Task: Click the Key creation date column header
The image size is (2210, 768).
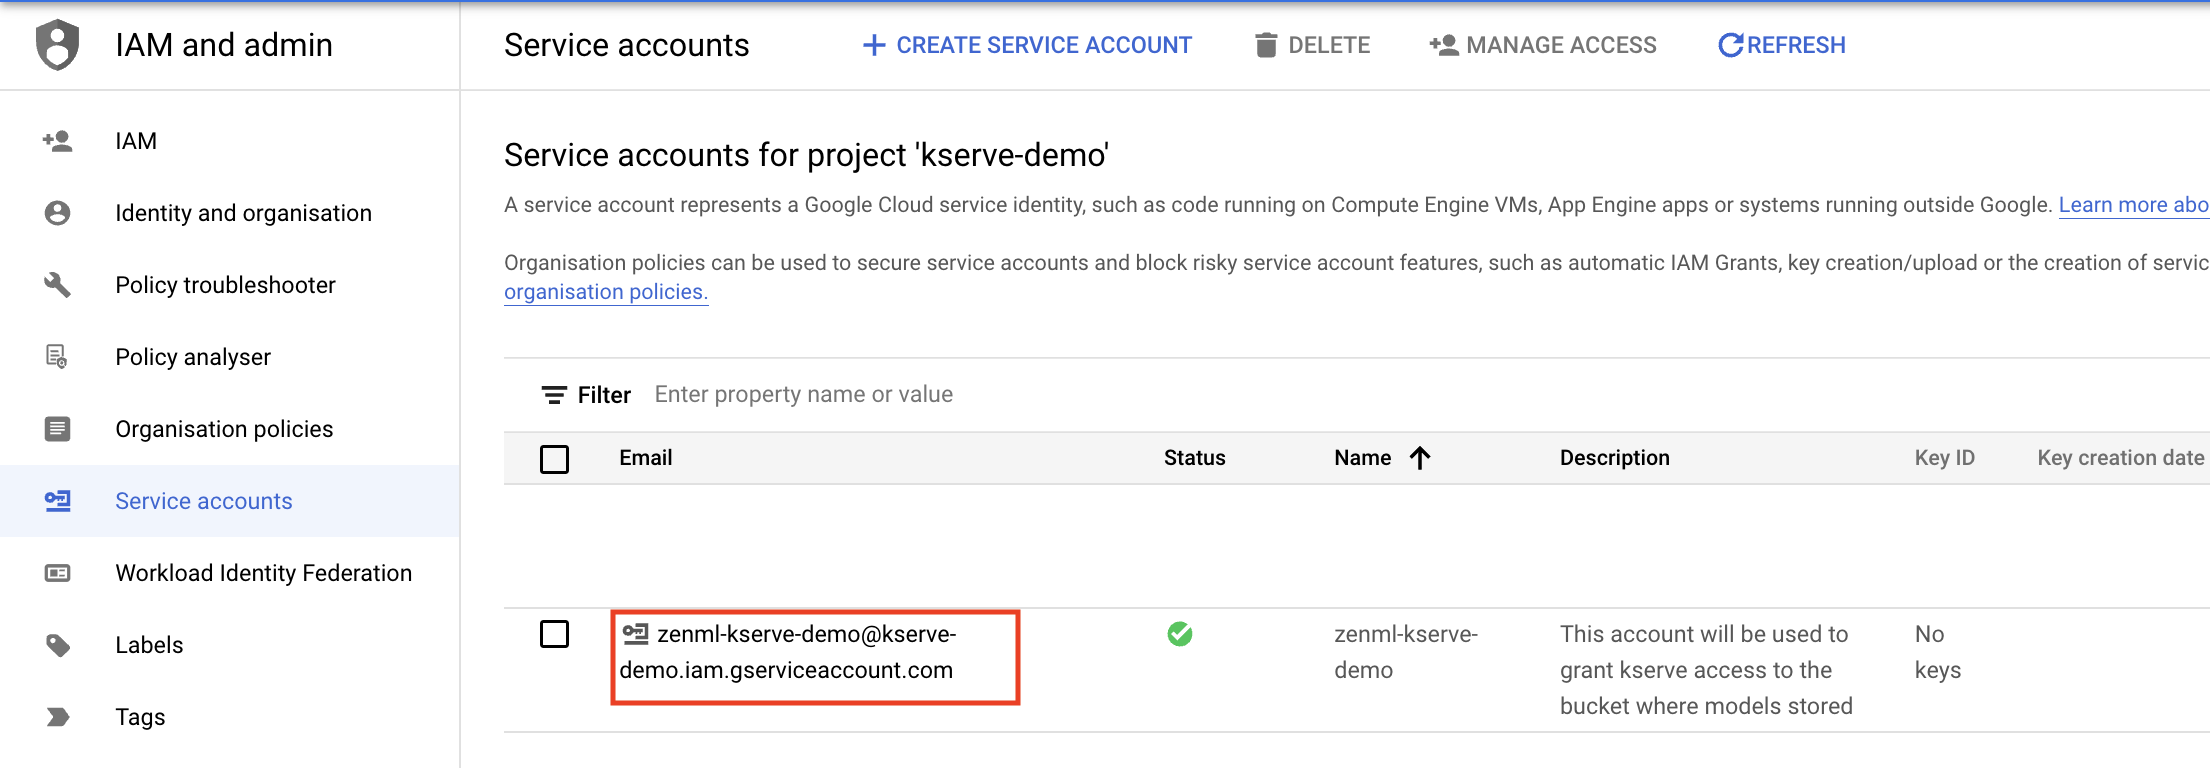Action: pos(2121,458)
